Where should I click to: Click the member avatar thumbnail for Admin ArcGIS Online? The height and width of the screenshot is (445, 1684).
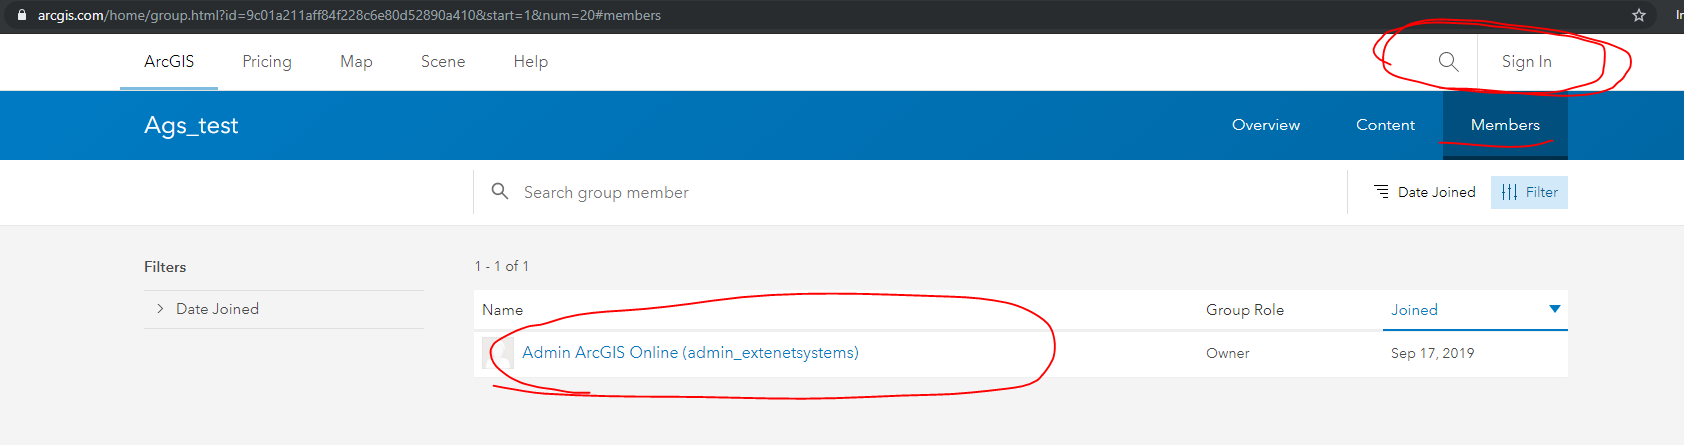[x=497, y=353]
